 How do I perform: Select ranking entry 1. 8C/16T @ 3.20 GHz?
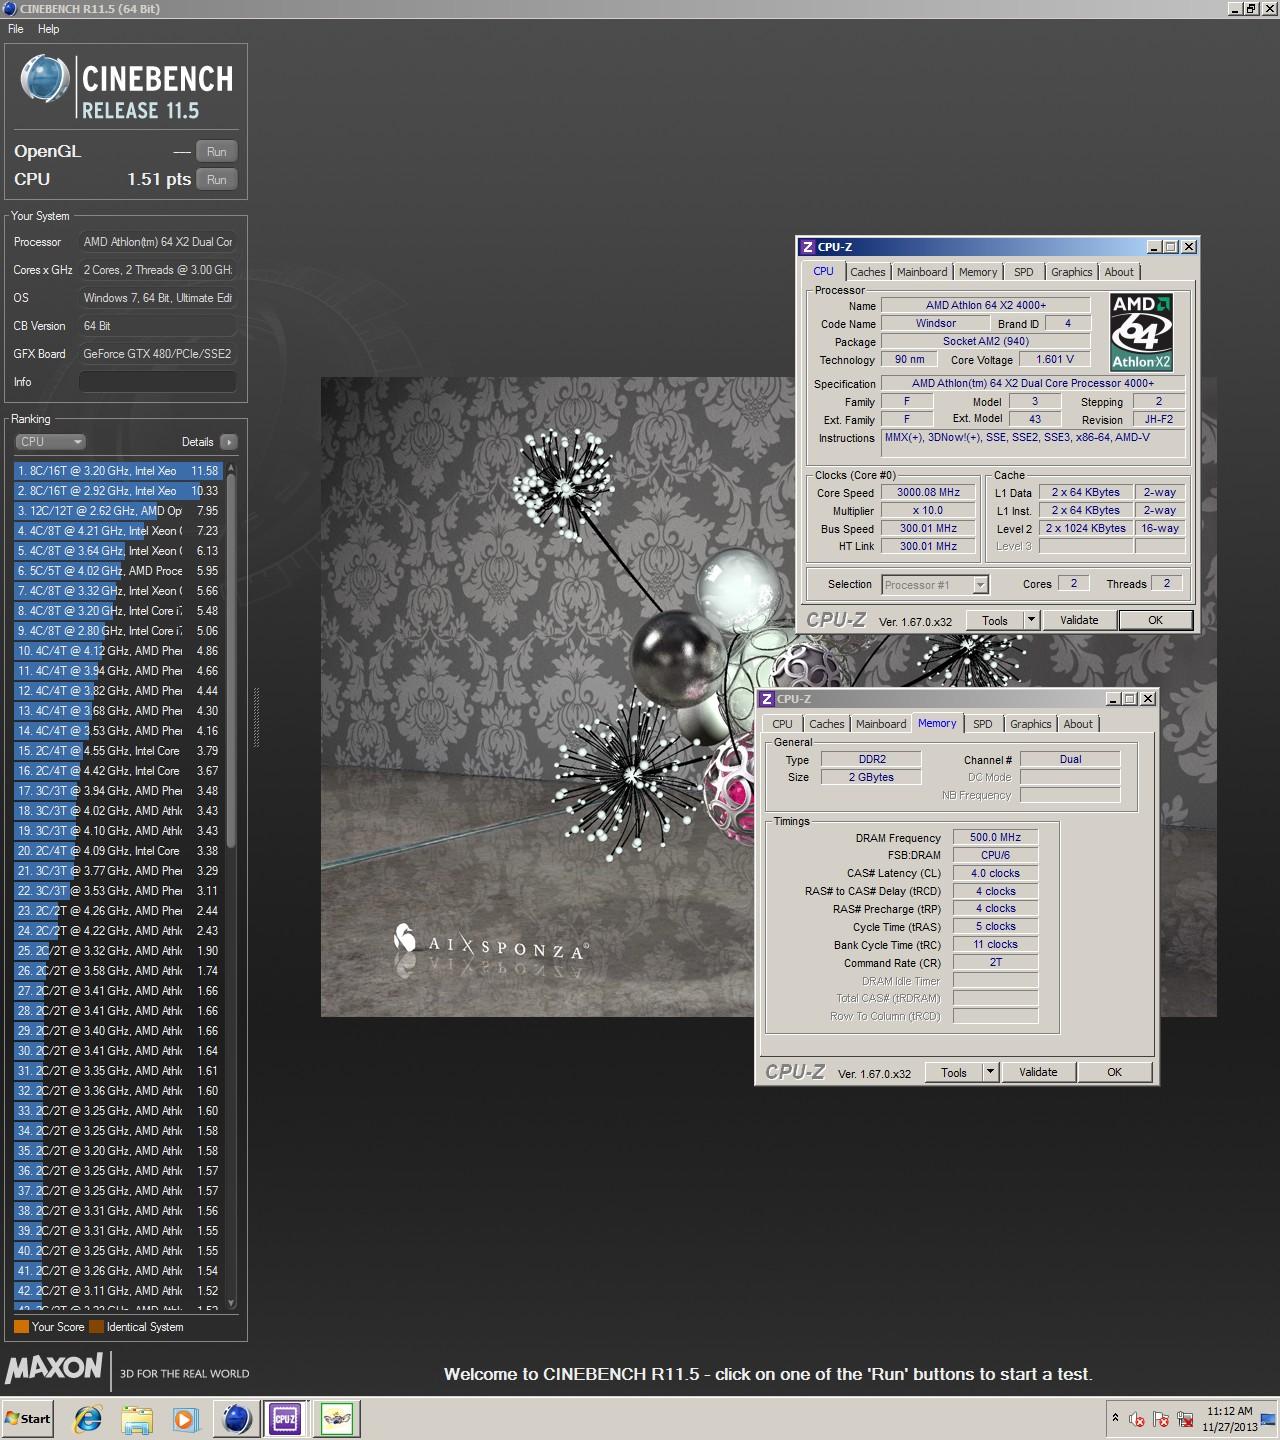click(x=118, y=470)
